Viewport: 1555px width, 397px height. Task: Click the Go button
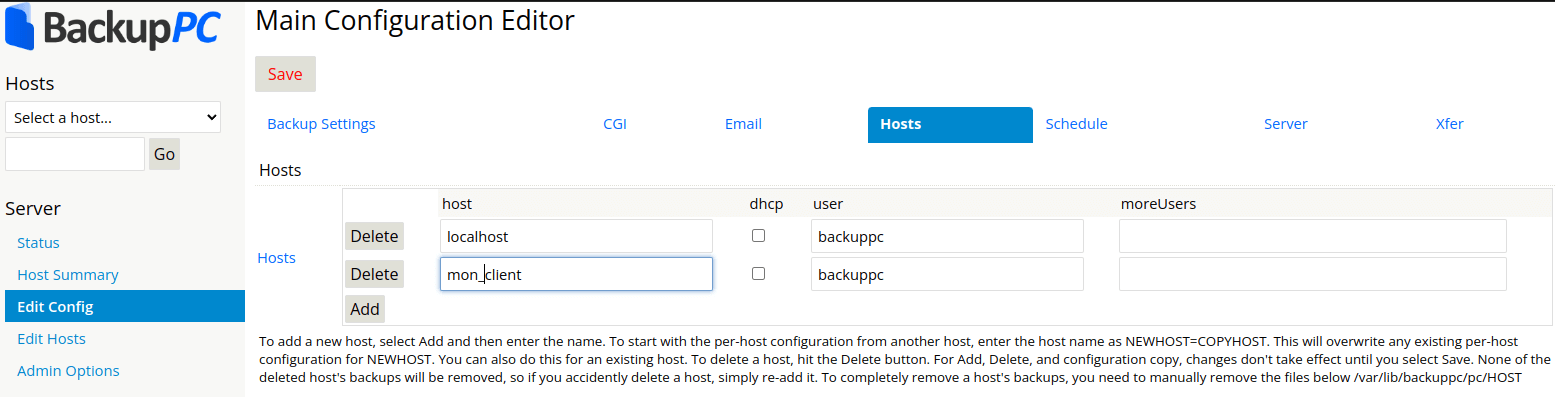pyautogui.click(x=164, y=154)
